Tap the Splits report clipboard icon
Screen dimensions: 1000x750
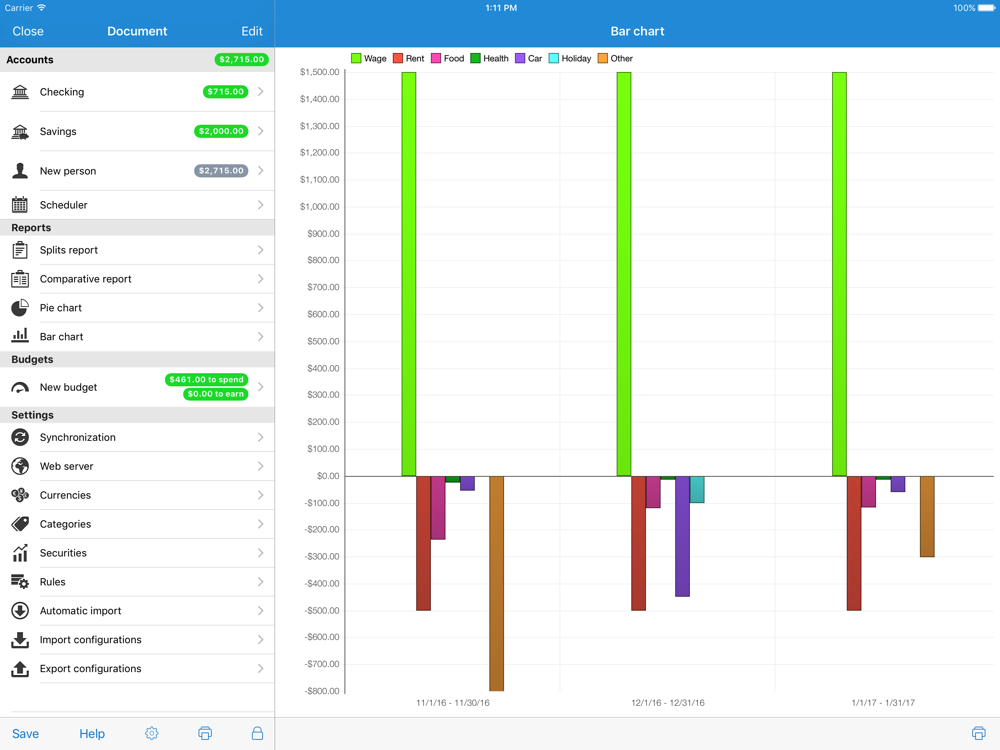20,250
